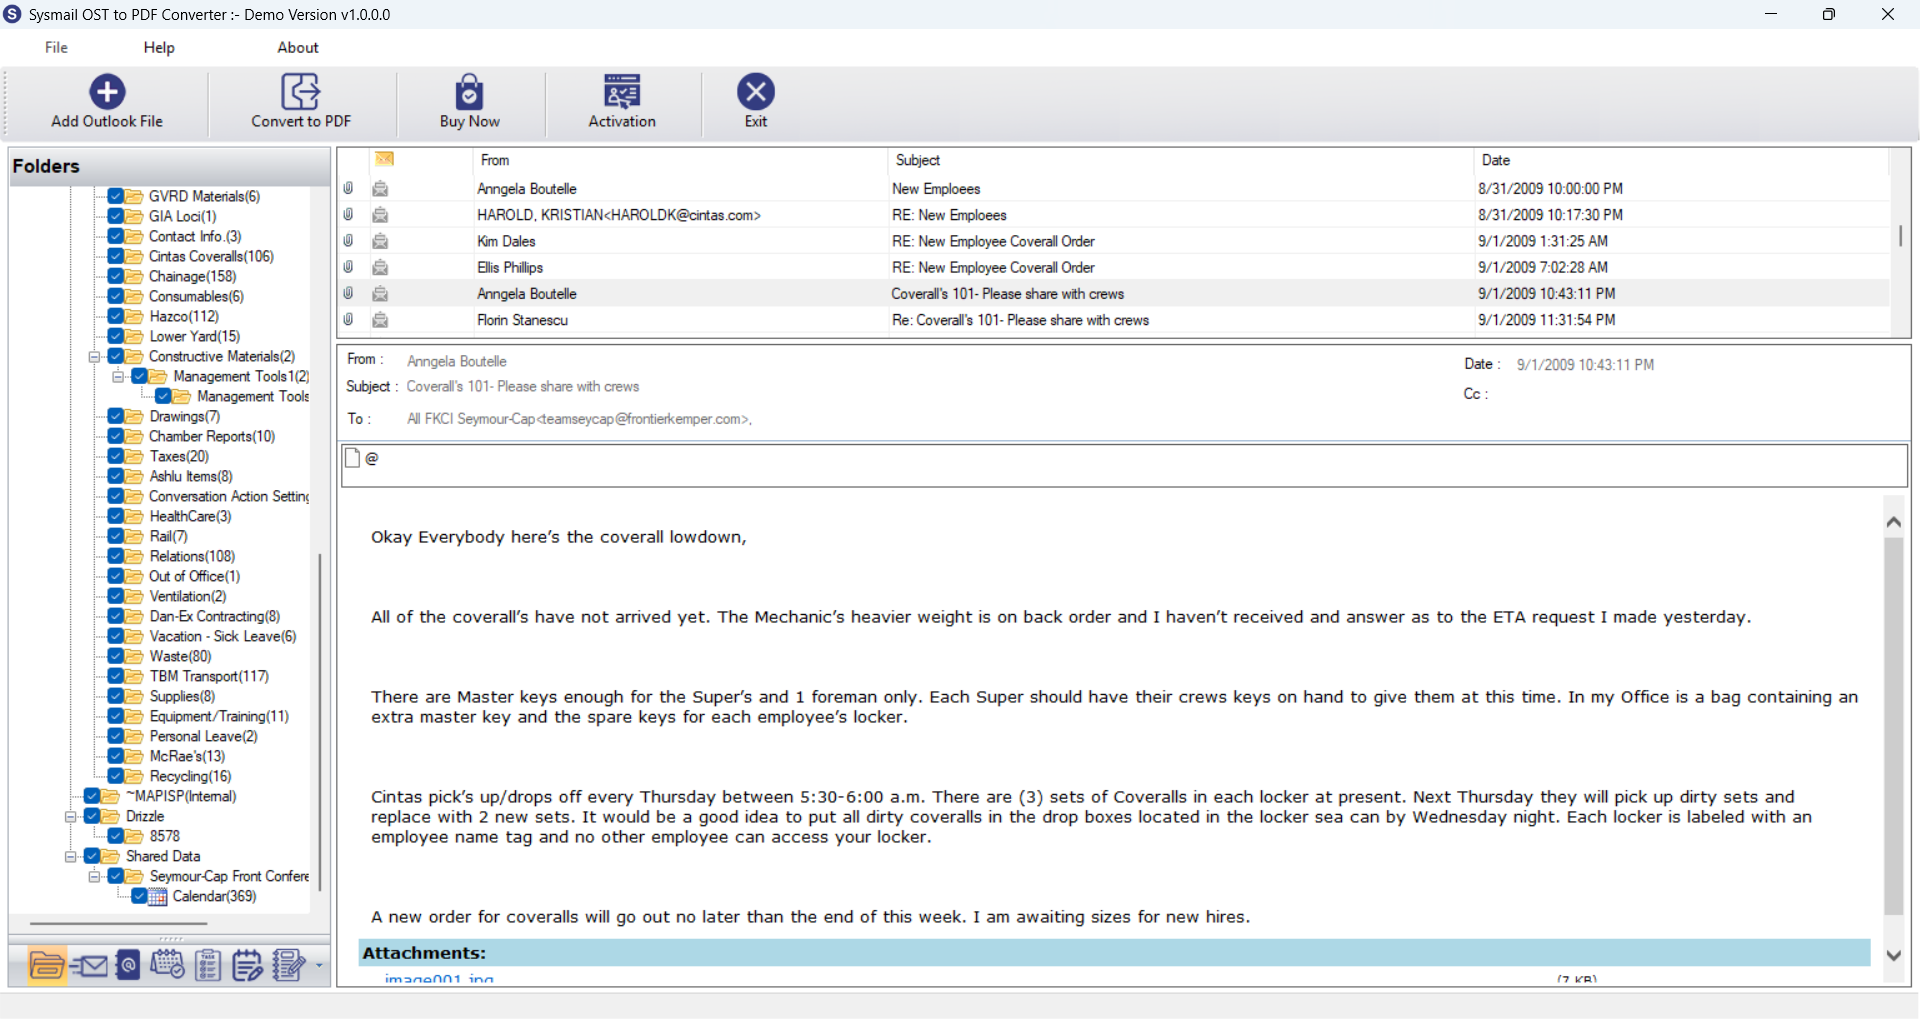Open the image001 attachment link
The width and height of the screenshot is (1920, 1020).
[x=439, y=979]
